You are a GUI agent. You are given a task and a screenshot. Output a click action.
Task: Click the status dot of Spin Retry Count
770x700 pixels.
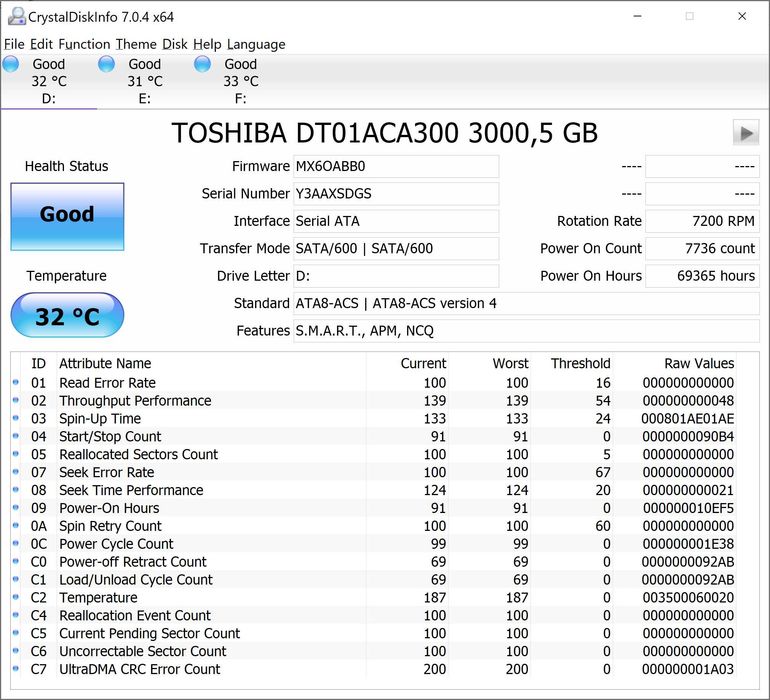16,526
